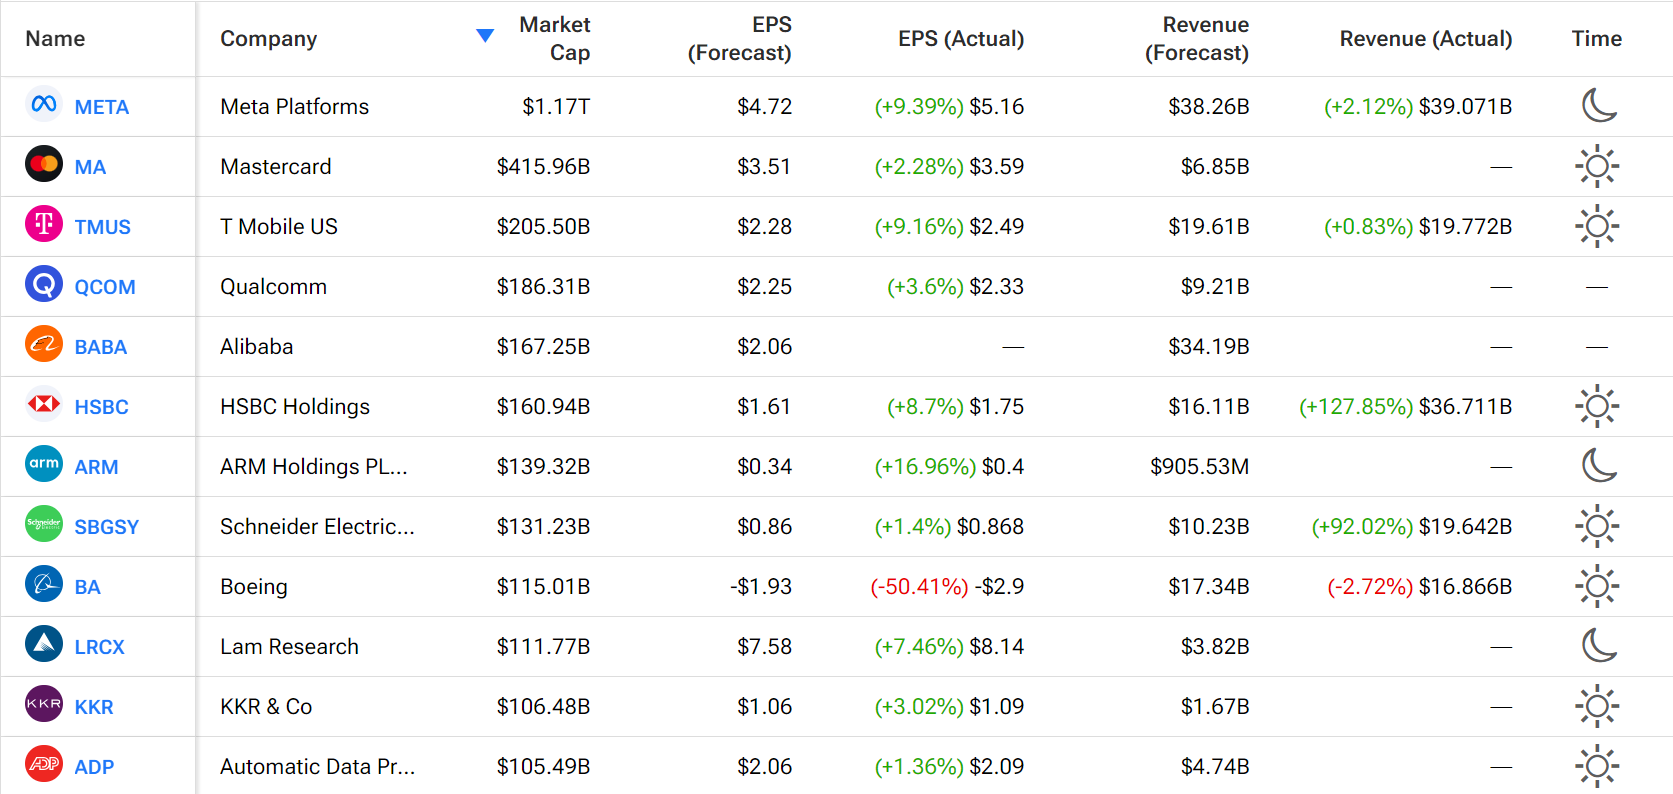The image size is (1673, 794).
Task: Click the sun icon in Boeing row
Action: (x=1597, y=586)
